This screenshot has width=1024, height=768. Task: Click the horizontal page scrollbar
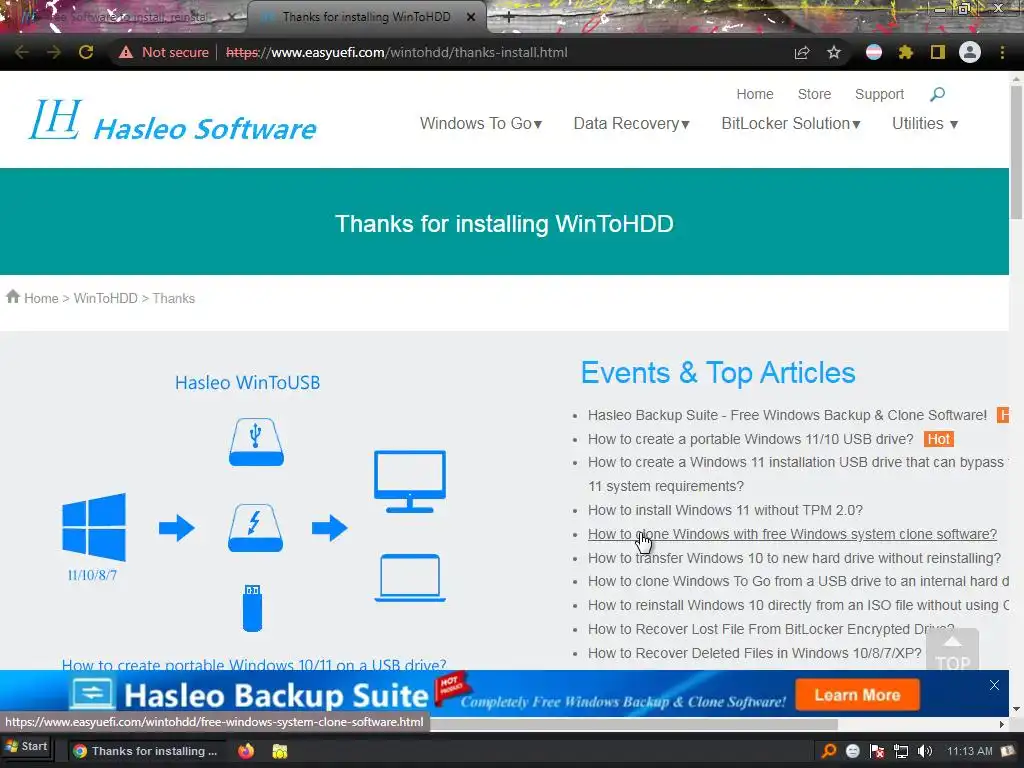pyautogui.click(x=633, y=724)
